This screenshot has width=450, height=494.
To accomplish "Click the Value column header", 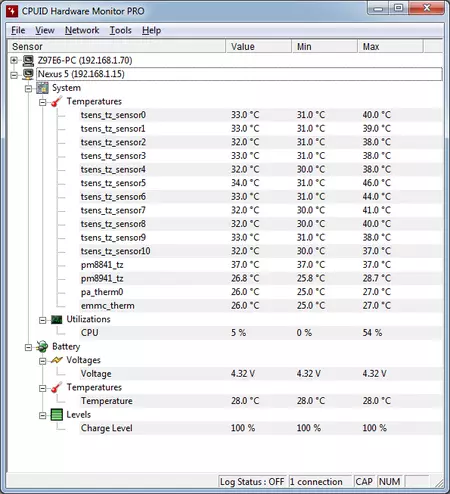I will click(x=259, y=46).
